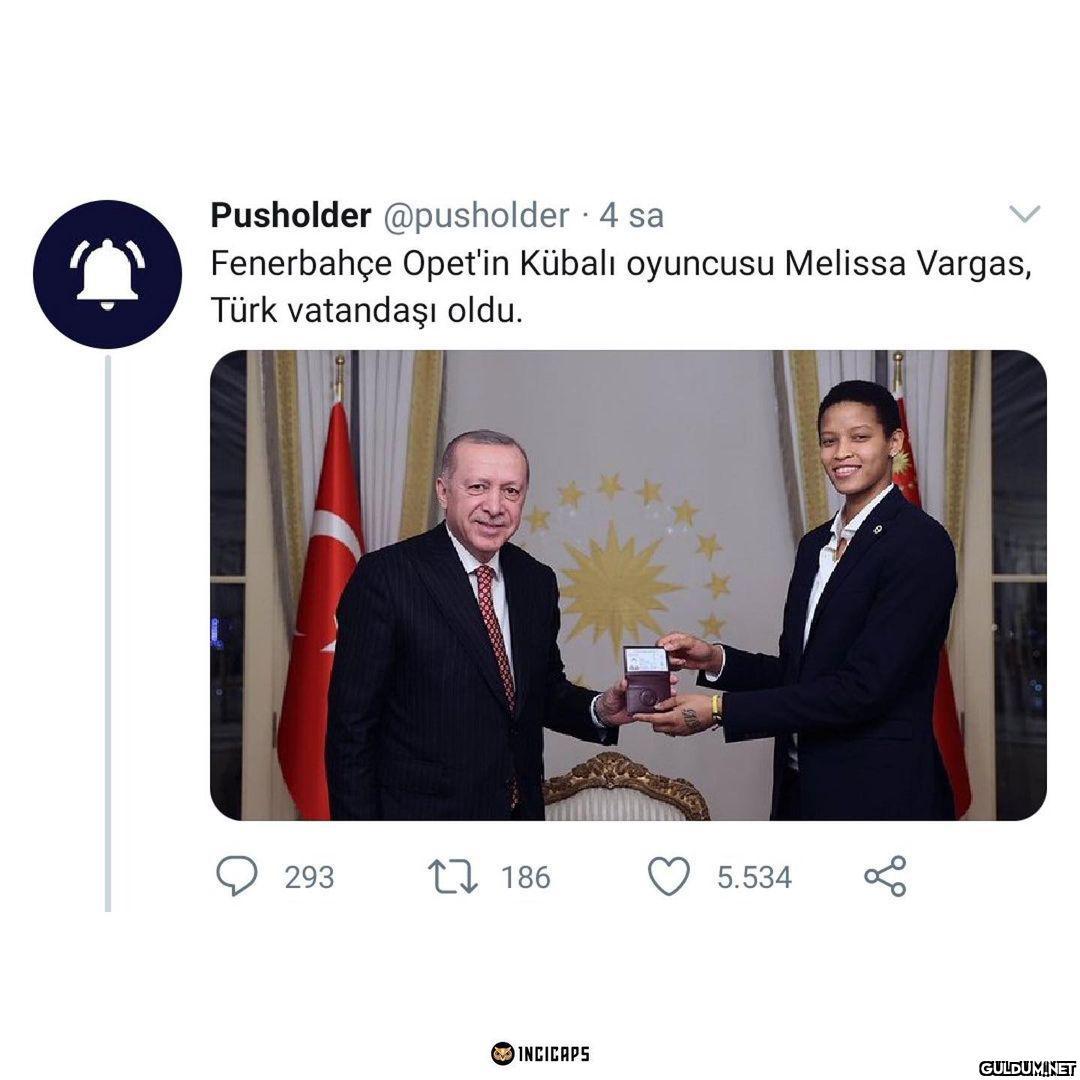Click the GULDUM.NET watermark
This screenshot has width=1080, height=1080.
[x=1027, y=1068]
